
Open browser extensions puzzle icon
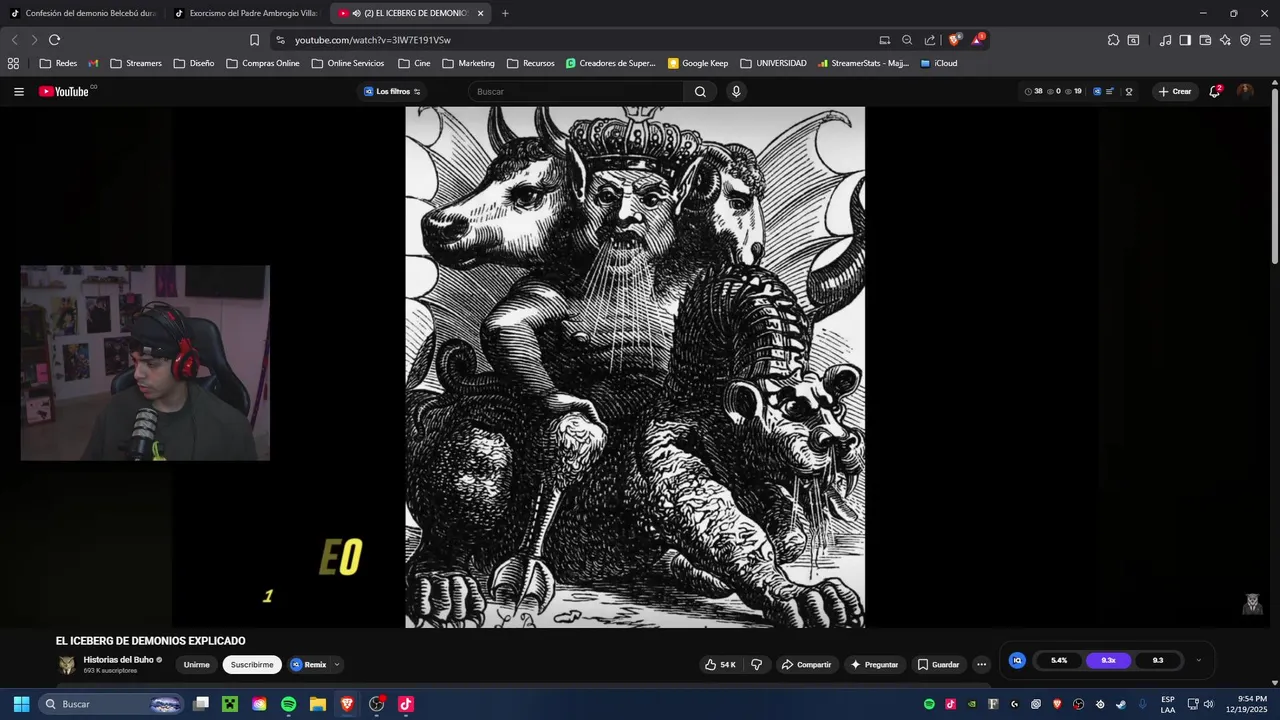point(1113,40)
